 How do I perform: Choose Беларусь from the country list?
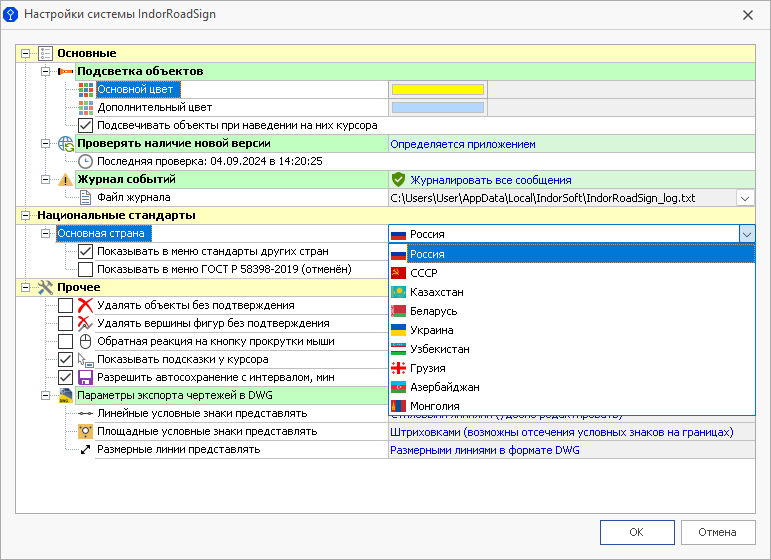click(x=572, y=311)
